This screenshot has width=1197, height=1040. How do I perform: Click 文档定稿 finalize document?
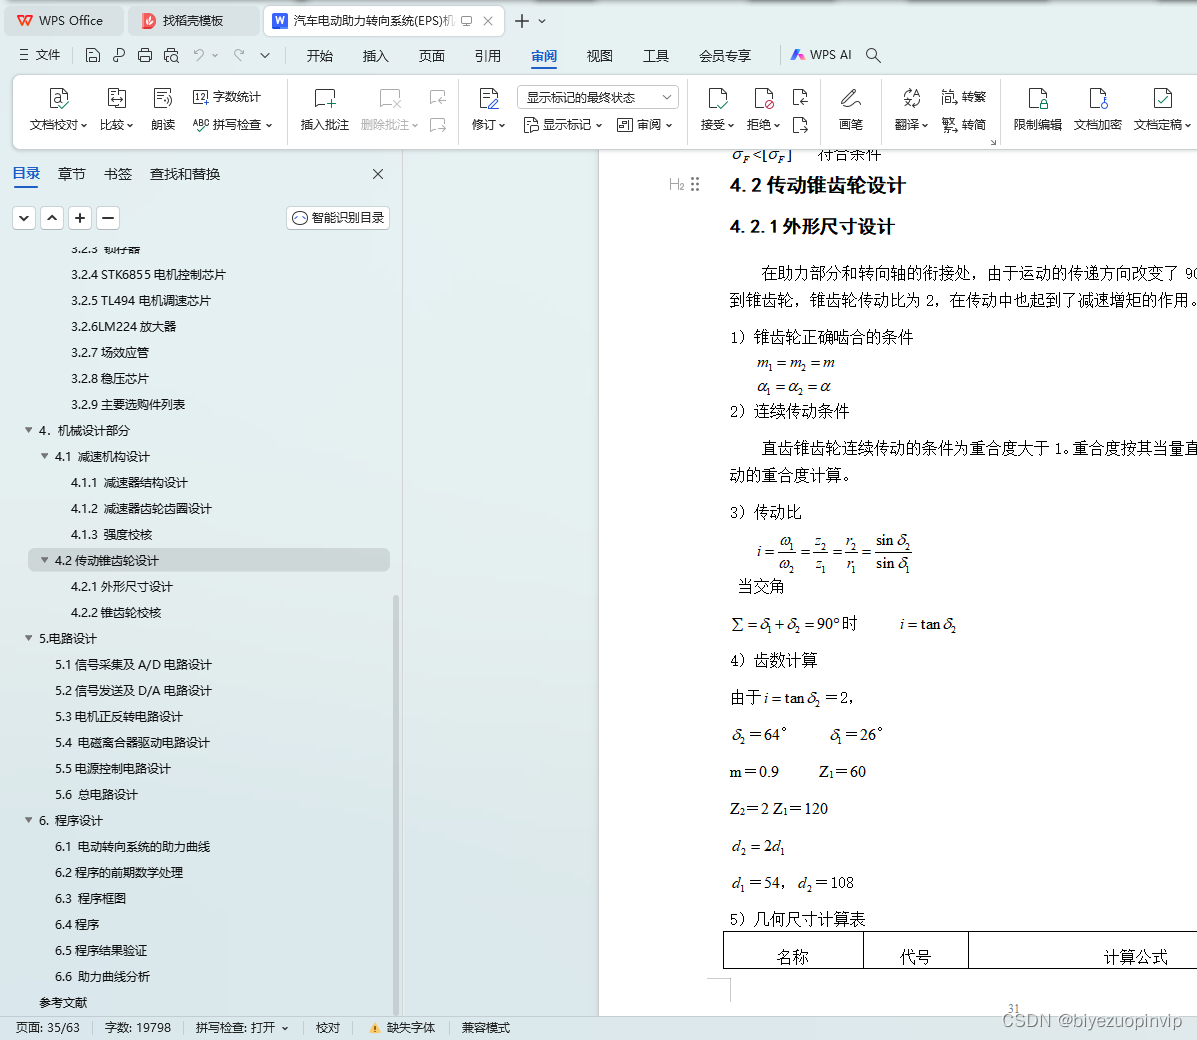(1162, 108)
